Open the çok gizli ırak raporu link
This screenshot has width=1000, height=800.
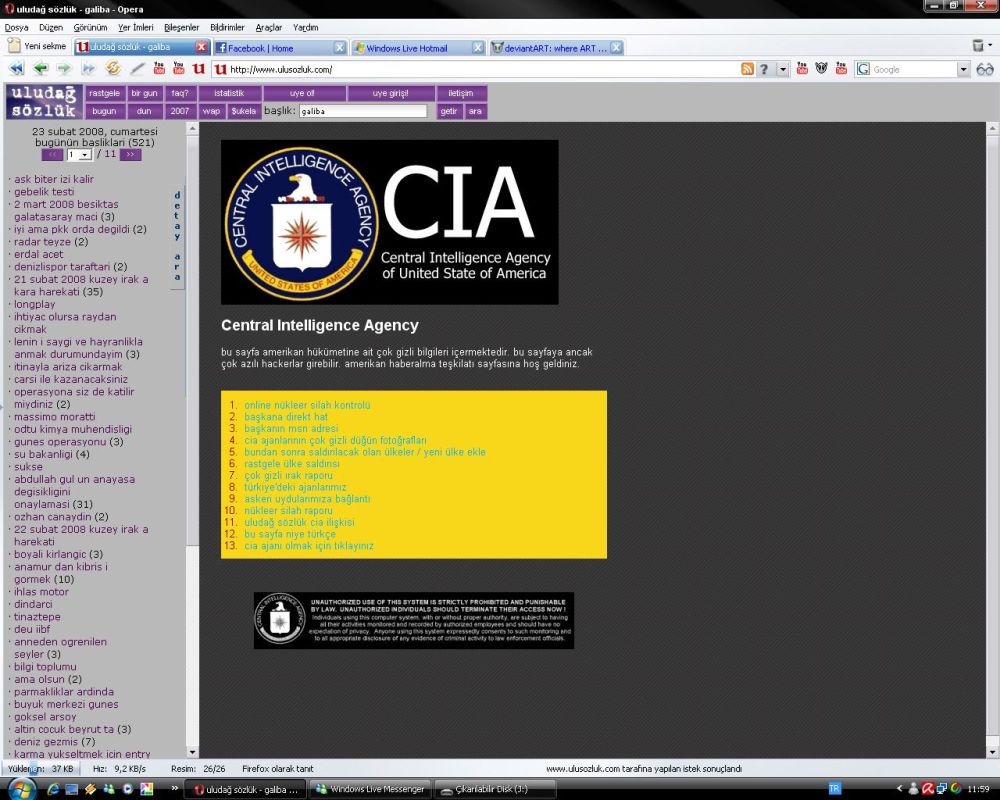288,475
